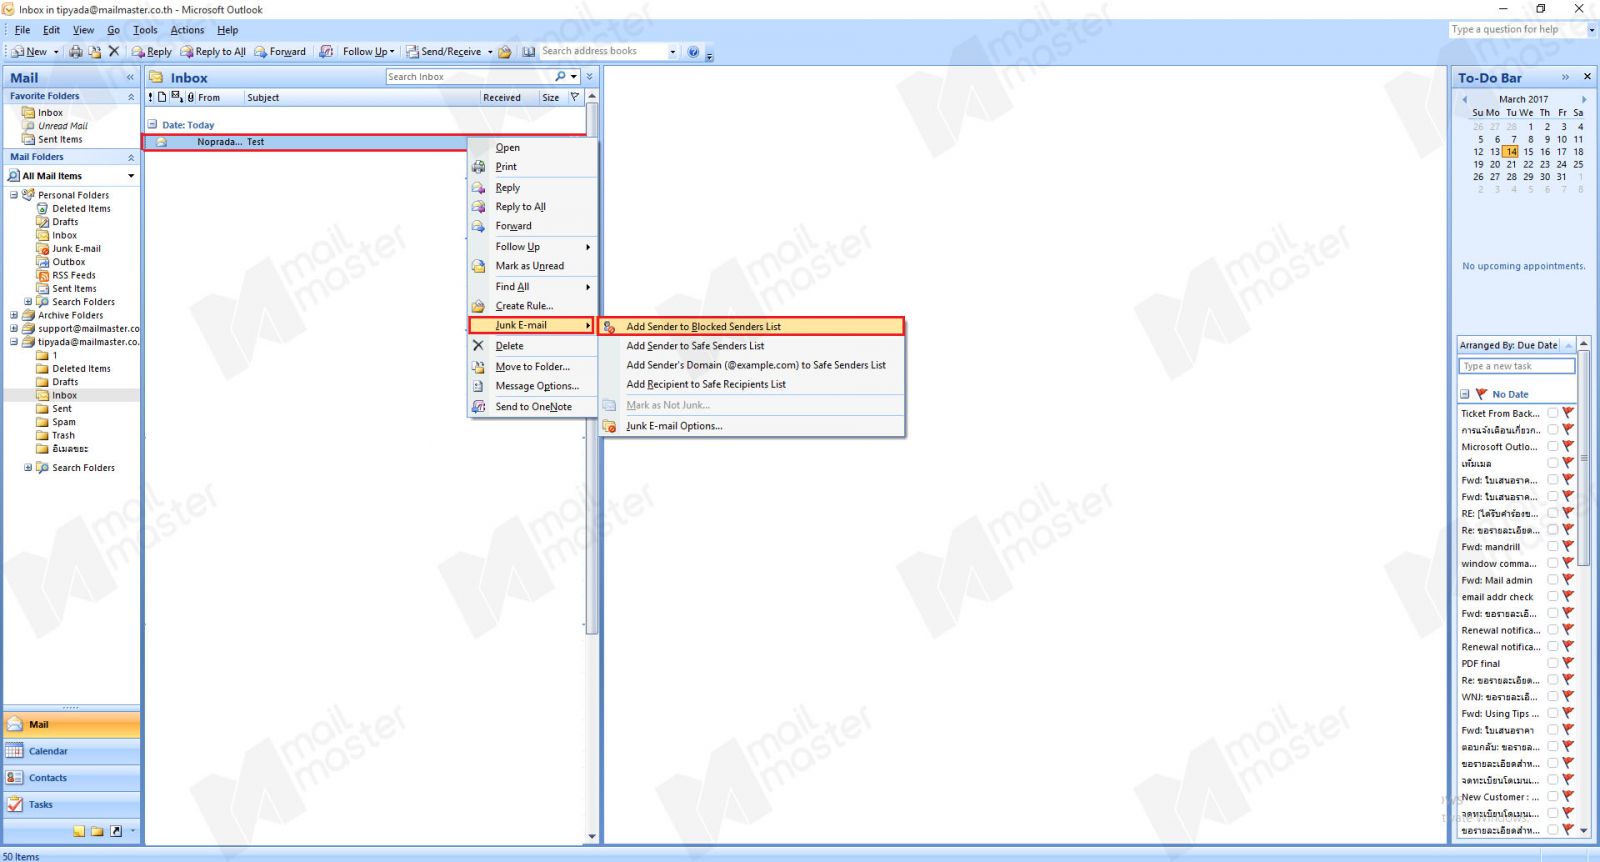The height and width of the screenshot is (862, 1600).
Task: Check complete box for PDF final task
Action: click(1552, 663)
